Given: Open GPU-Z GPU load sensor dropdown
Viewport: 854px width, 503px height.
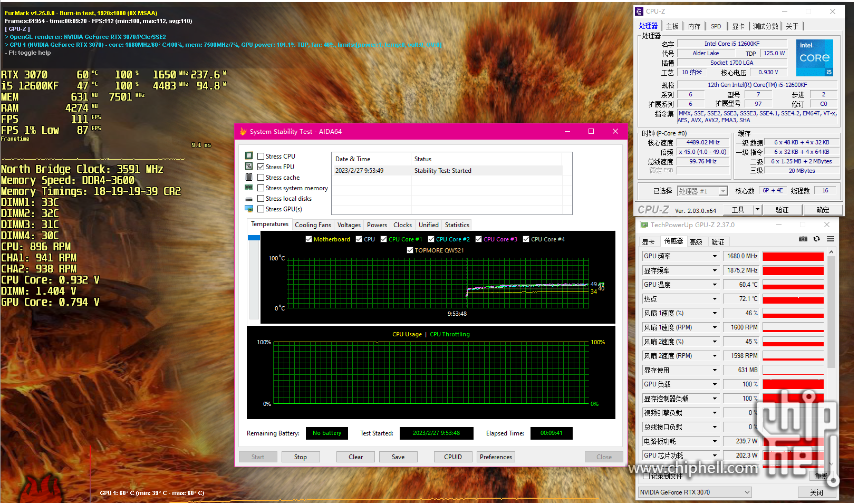Looking at the screenshot, I should 715,384.
